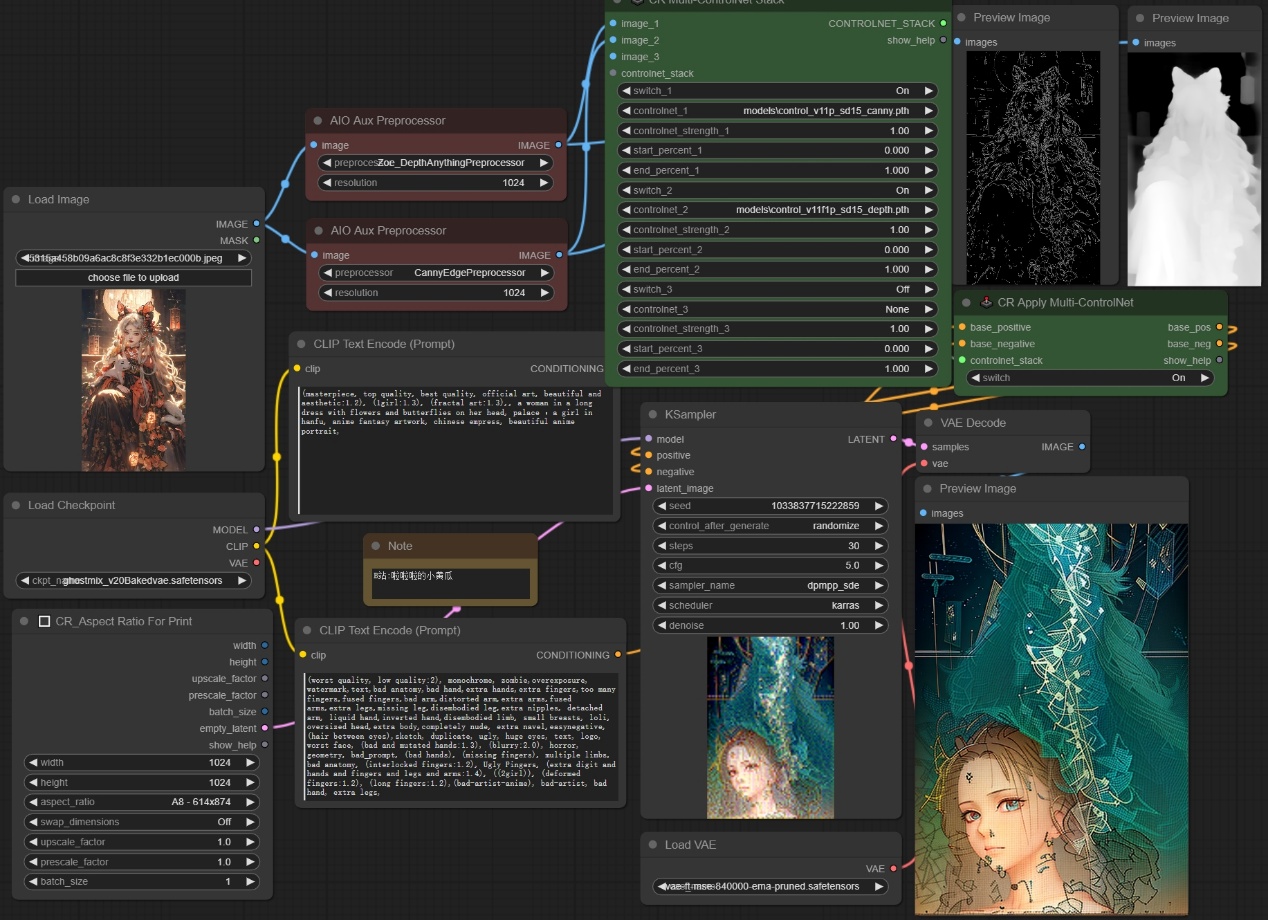
Task: Click the CR Apply Multi-ControlNet title icon
Action: [986, 302]
